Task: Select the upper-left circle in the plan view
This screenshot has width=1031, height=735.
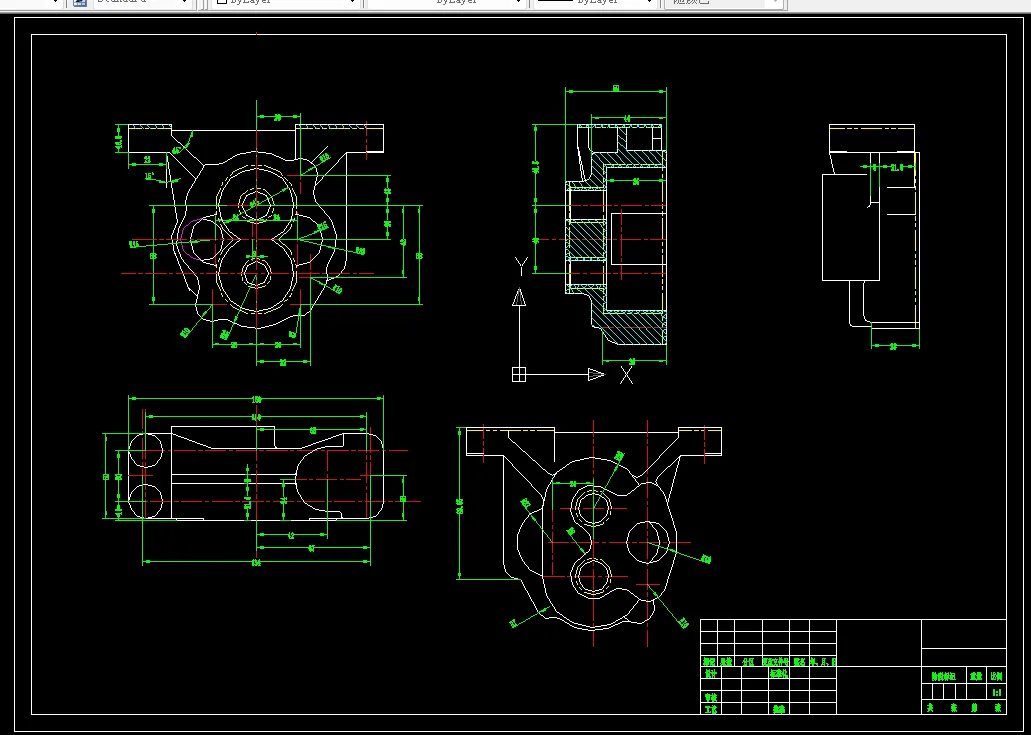Action: coord(145,450)
